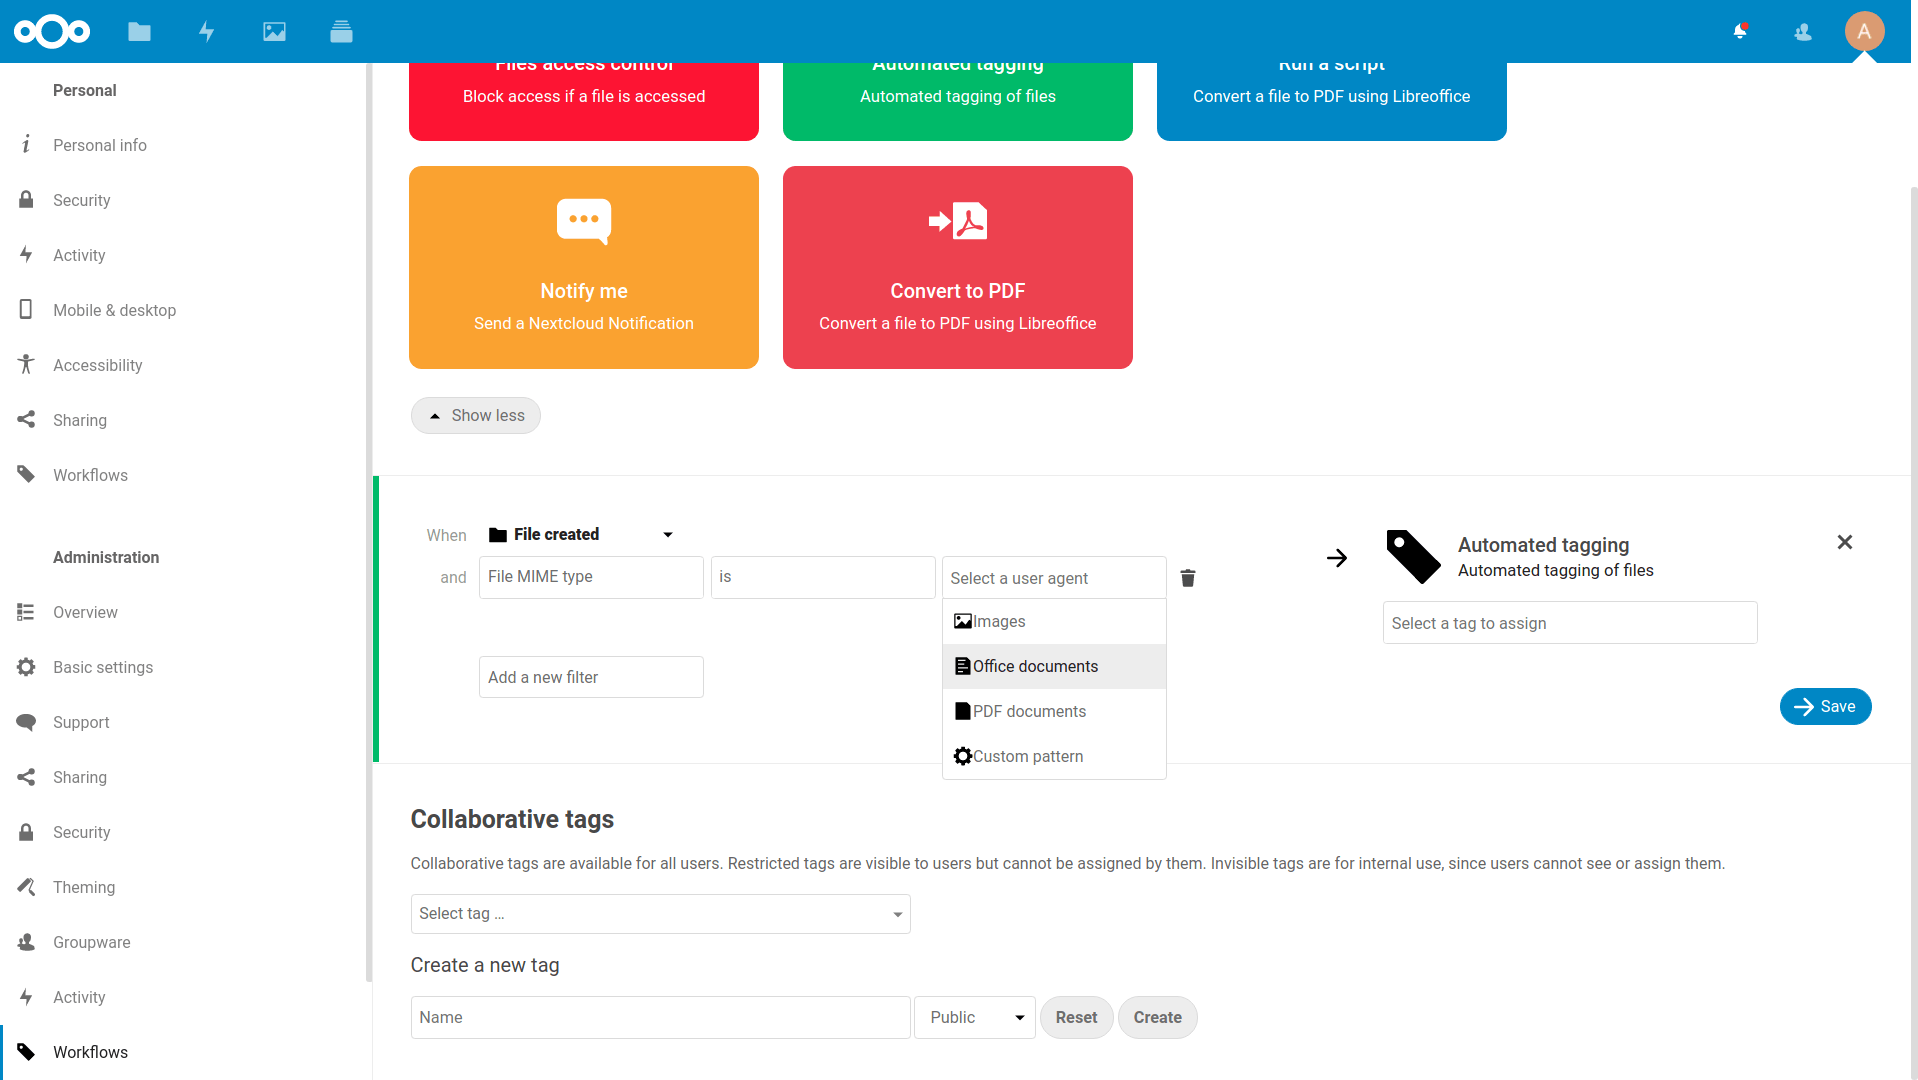
Task: Click the Name field for a new tag
Action: 659,1017
